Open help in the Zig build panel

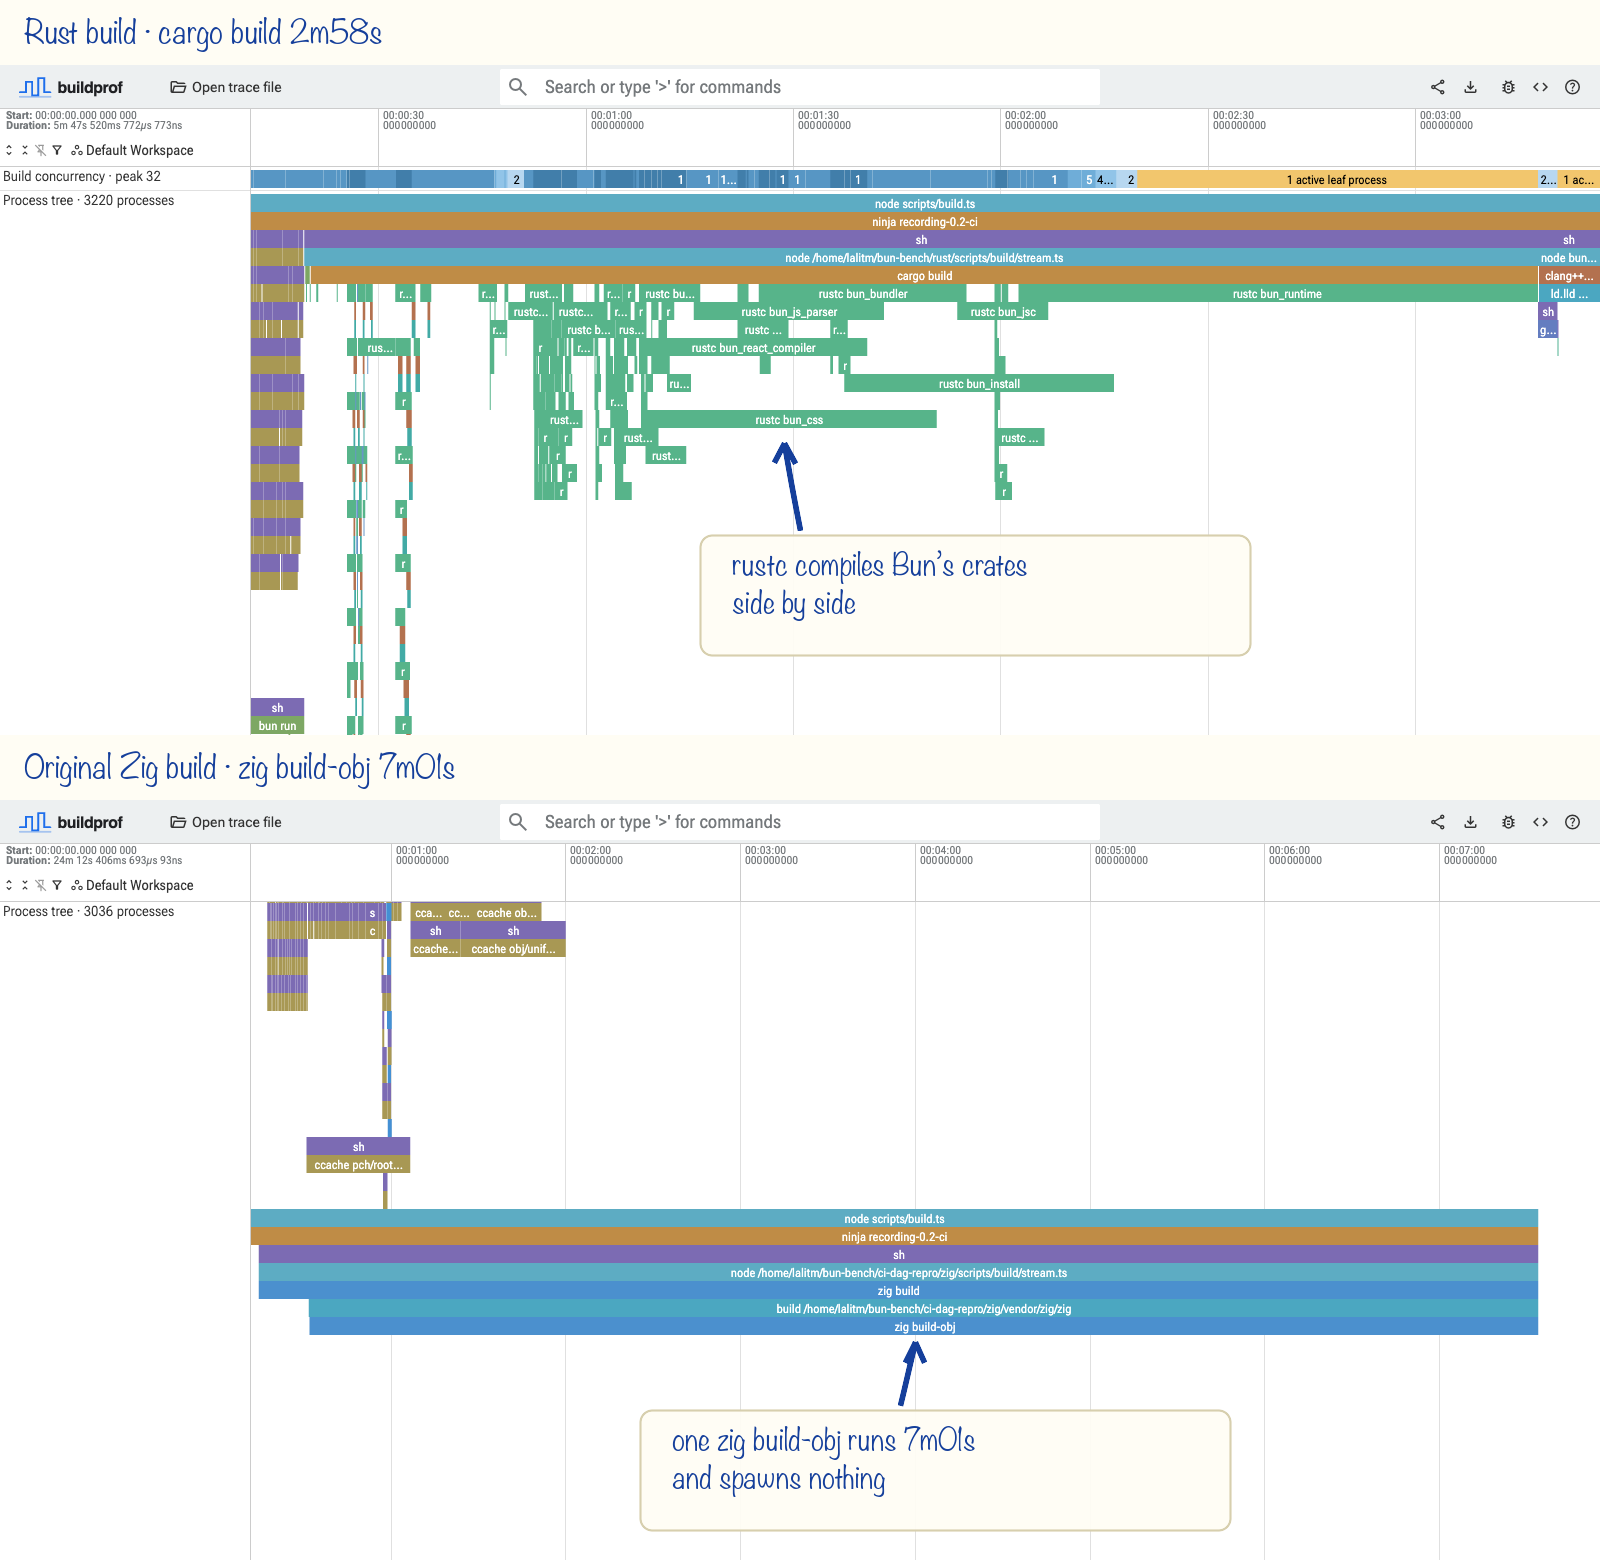coord(1573,822)
